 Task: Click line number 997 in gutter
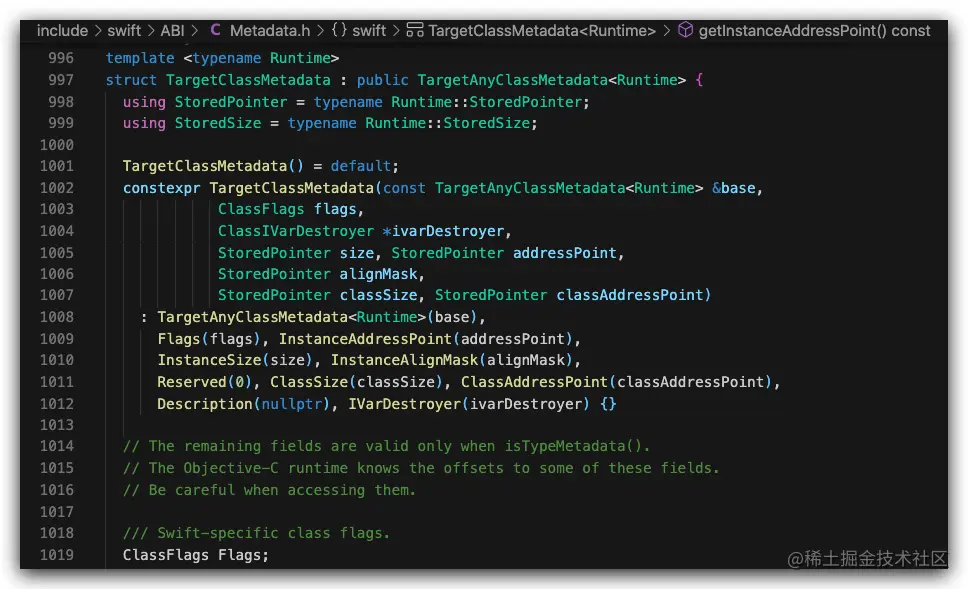point(60,80)
